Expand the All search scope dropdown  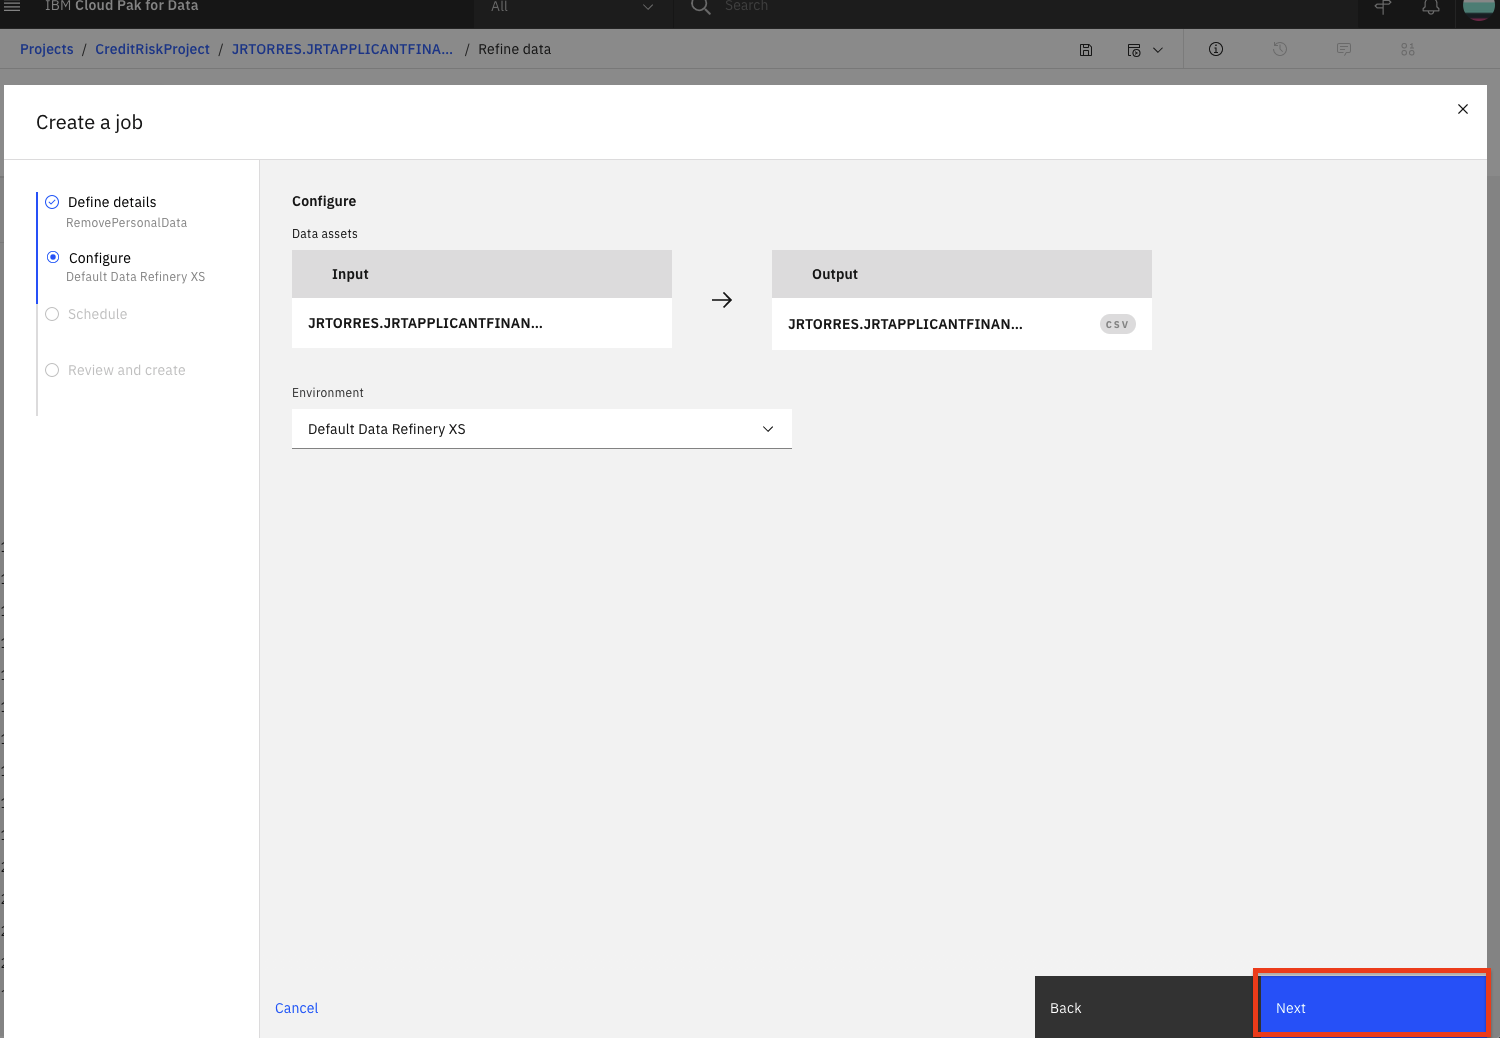tap(572, 7)
